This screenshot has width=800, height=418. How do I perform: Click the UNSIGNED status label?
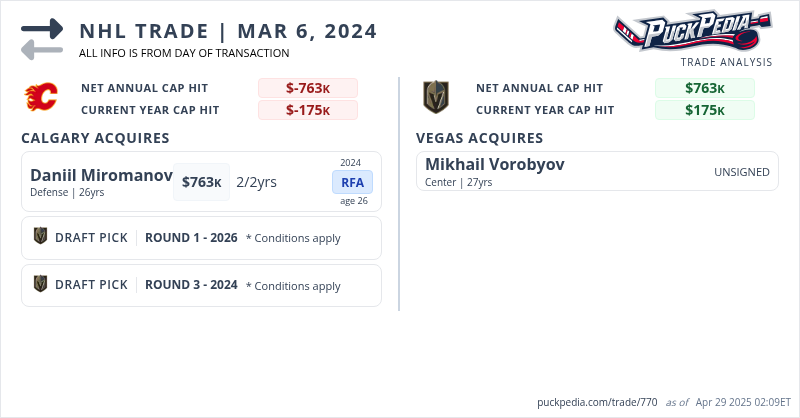pos(741,172)
